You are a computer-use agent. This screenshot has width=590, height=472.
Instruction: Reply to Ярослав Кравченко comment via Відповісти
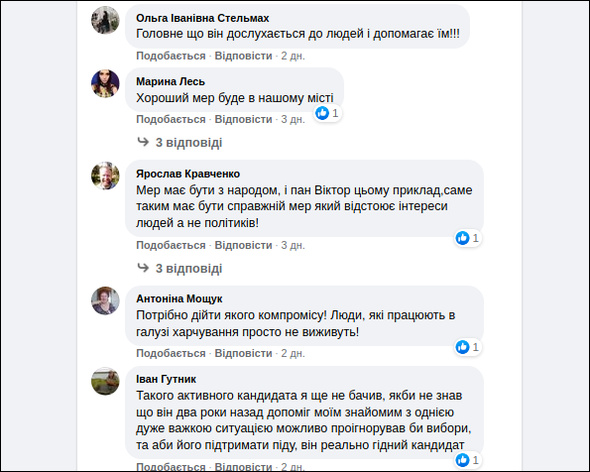click(x=243, y=245)
